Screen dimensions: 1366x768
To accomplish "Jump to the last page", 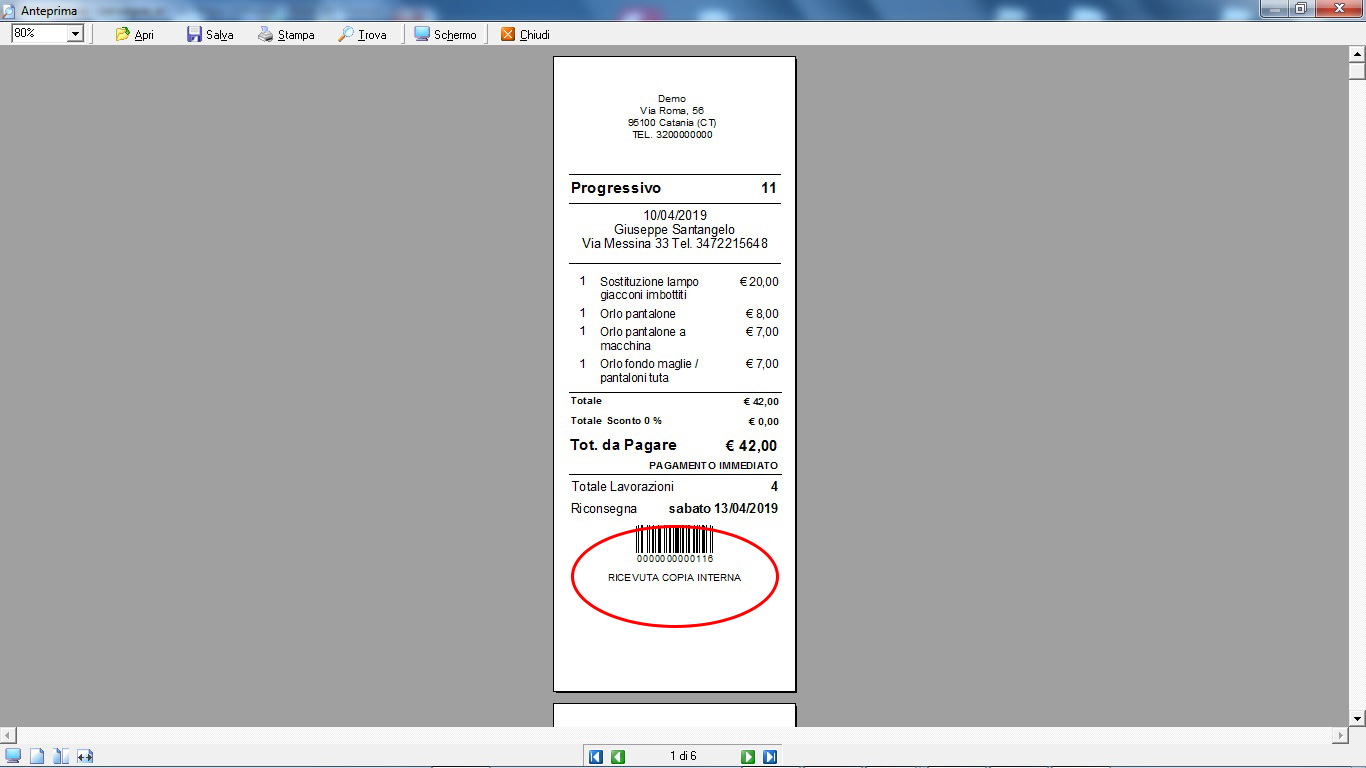I will click(770, 757).
